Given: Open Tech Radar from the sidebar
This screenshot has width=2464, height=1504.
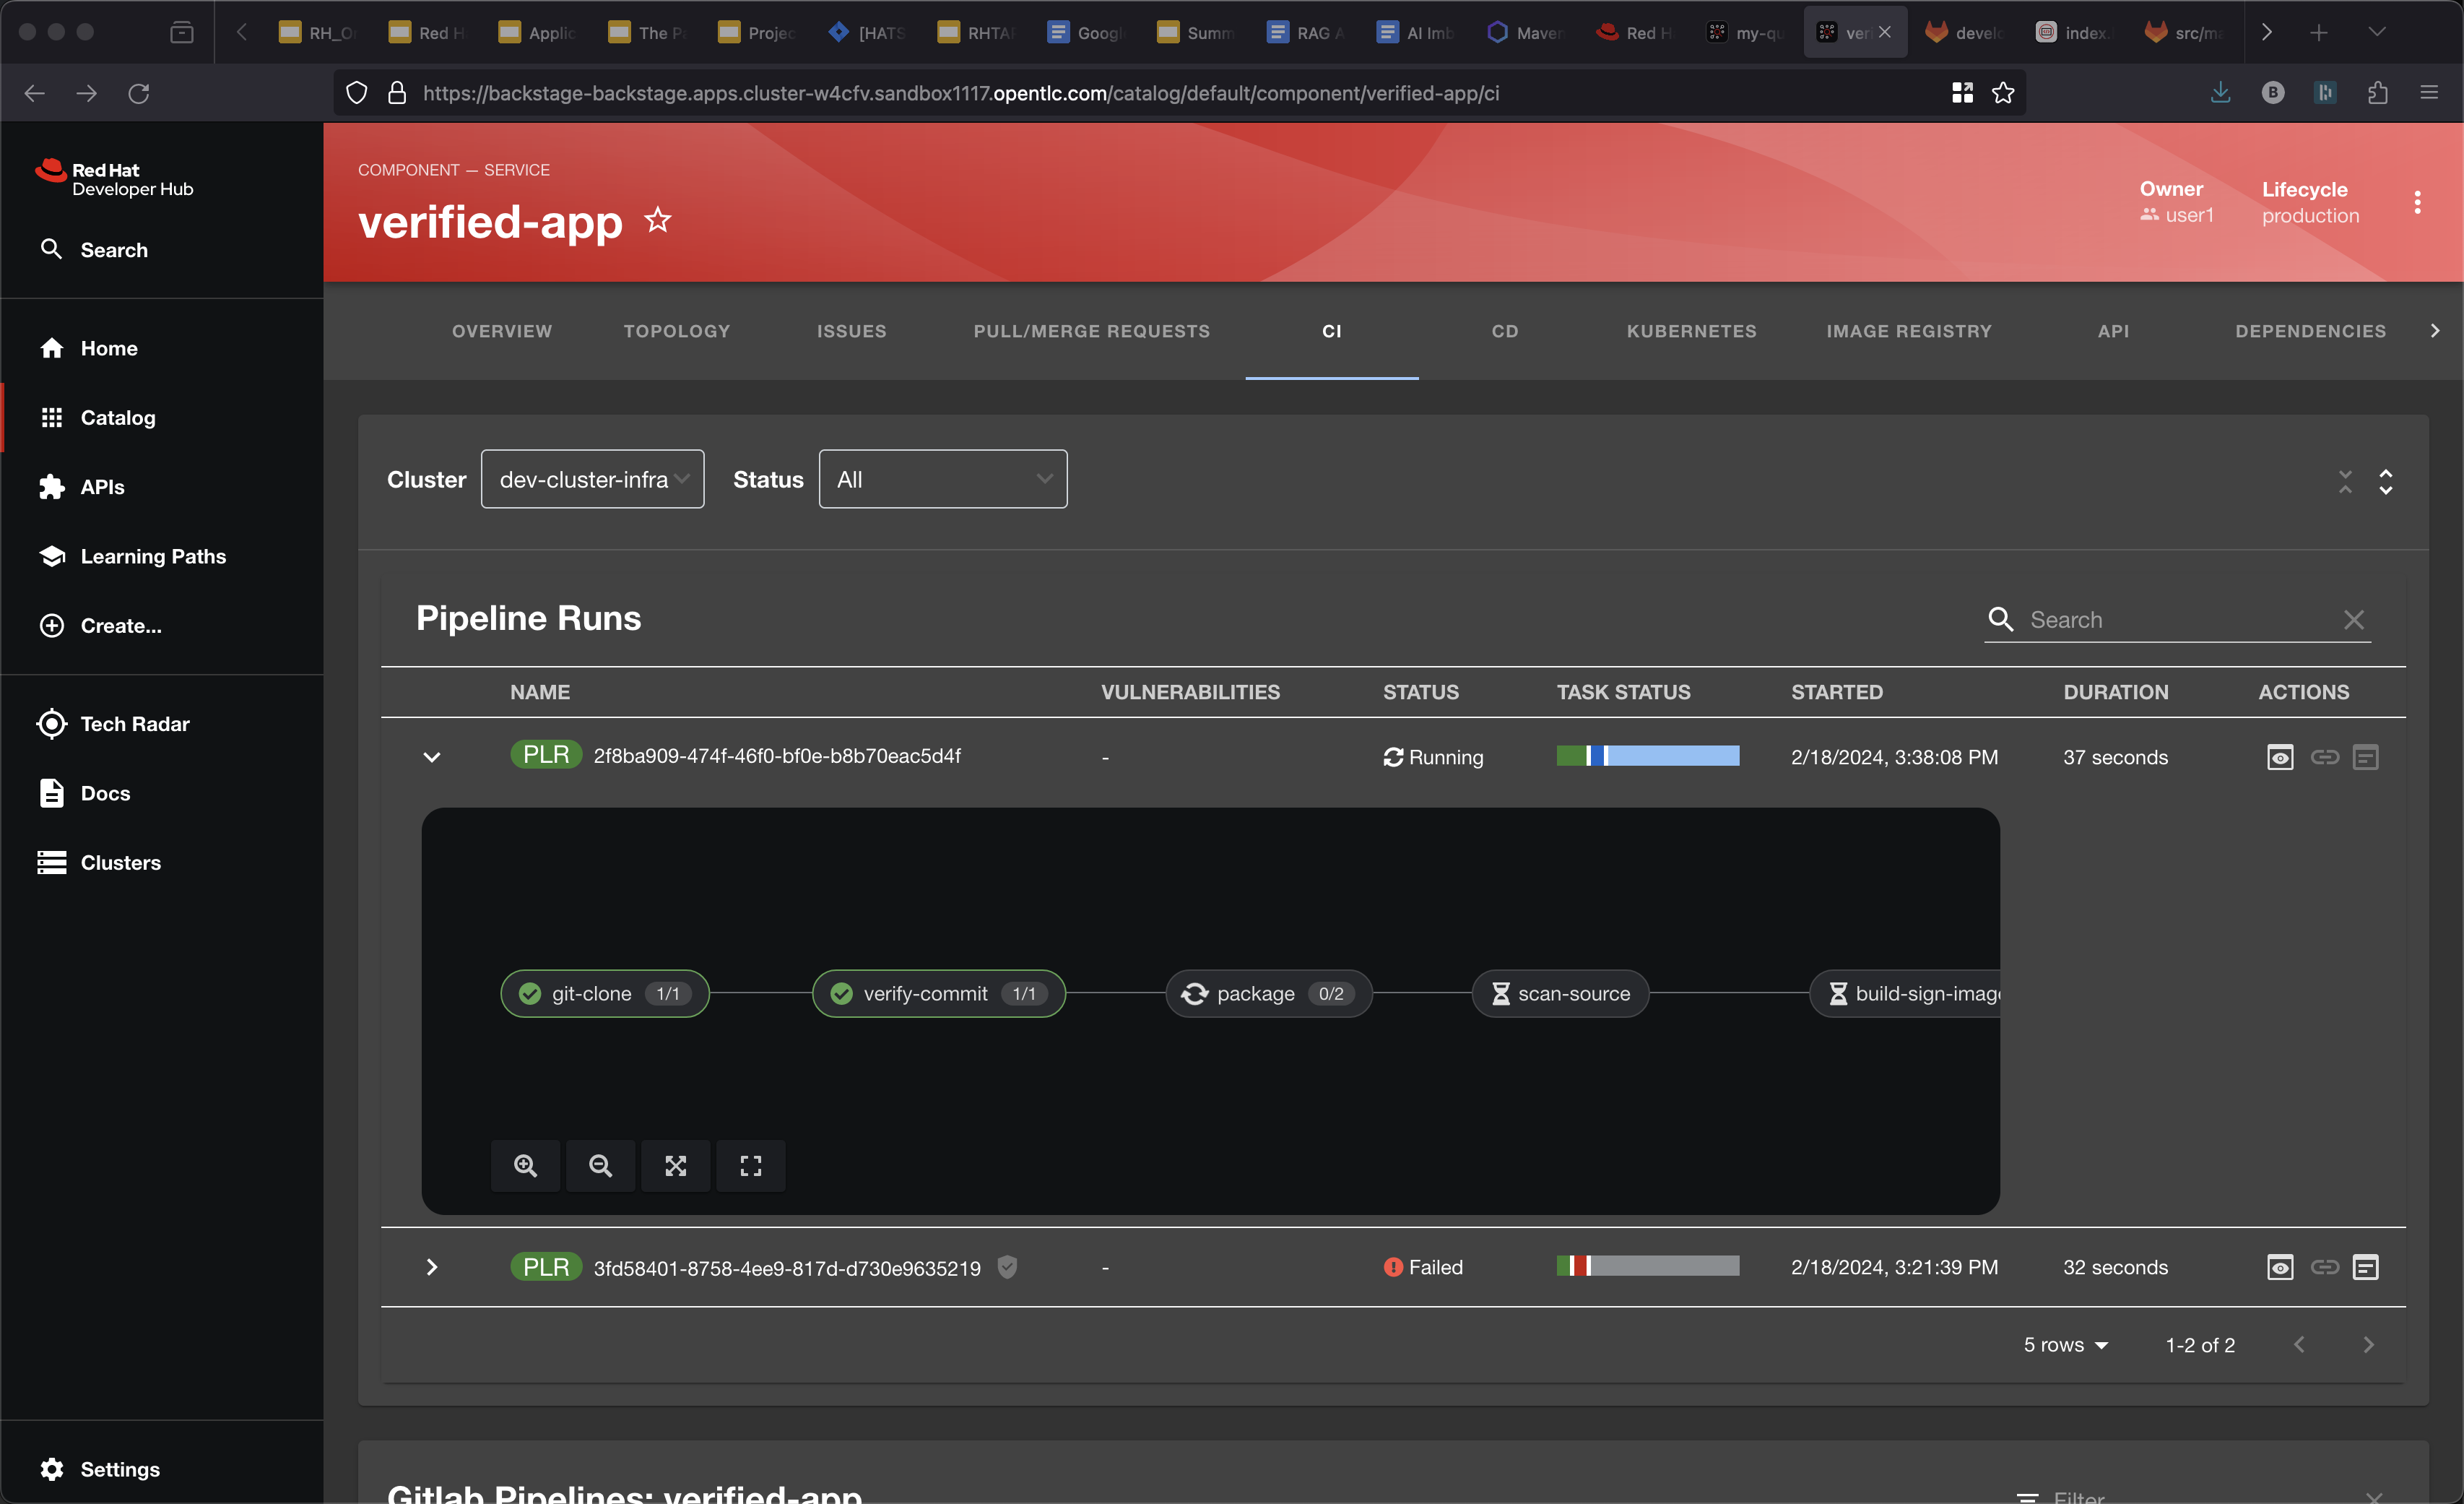Looking at the screenshot, I should 134,723.
